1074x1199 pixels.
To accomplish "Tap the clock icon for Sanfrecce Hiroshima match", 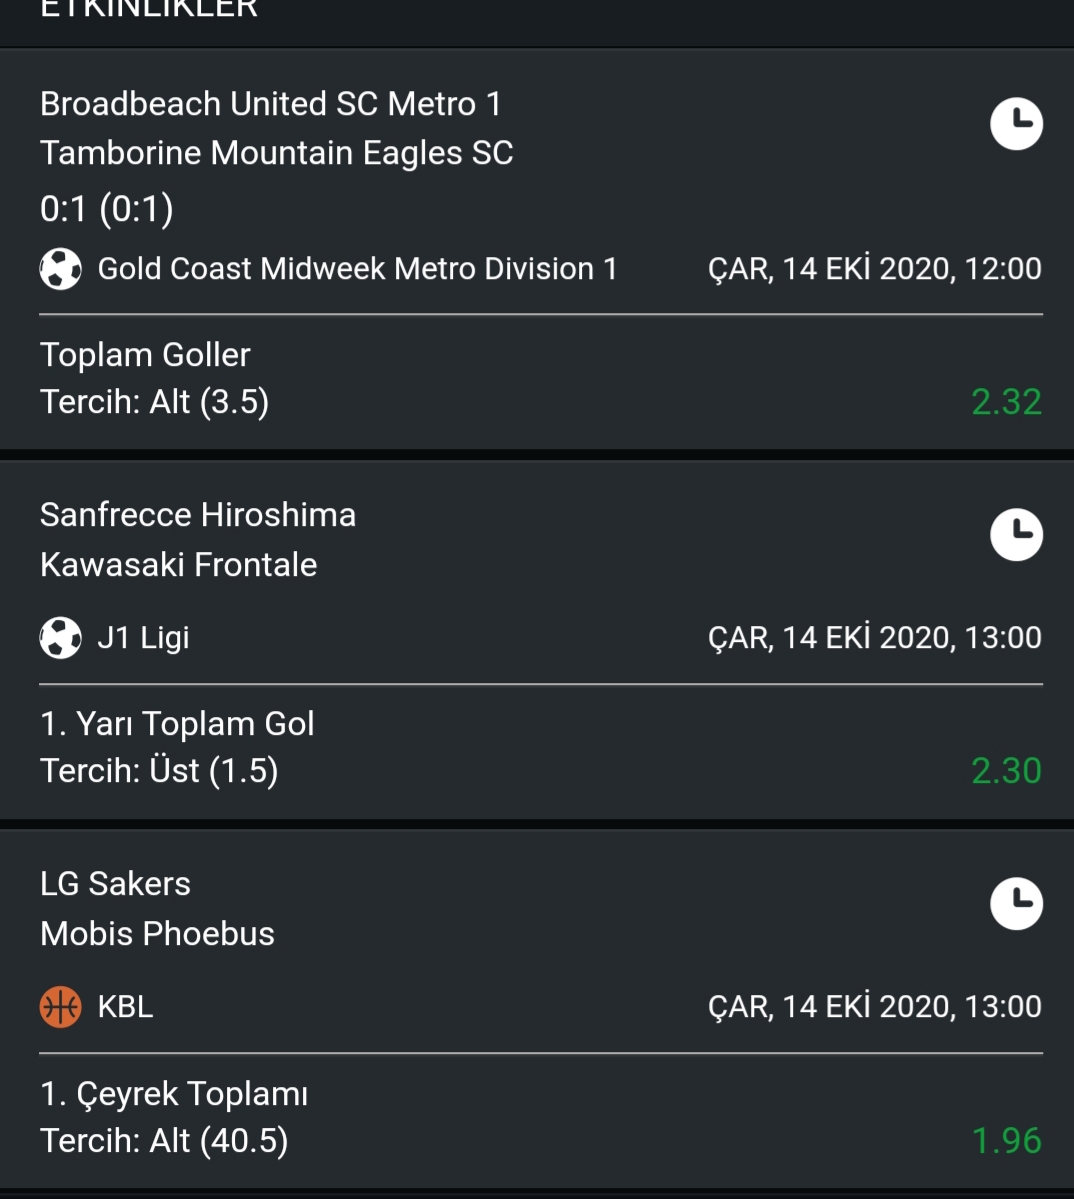I will [1016, 535].
